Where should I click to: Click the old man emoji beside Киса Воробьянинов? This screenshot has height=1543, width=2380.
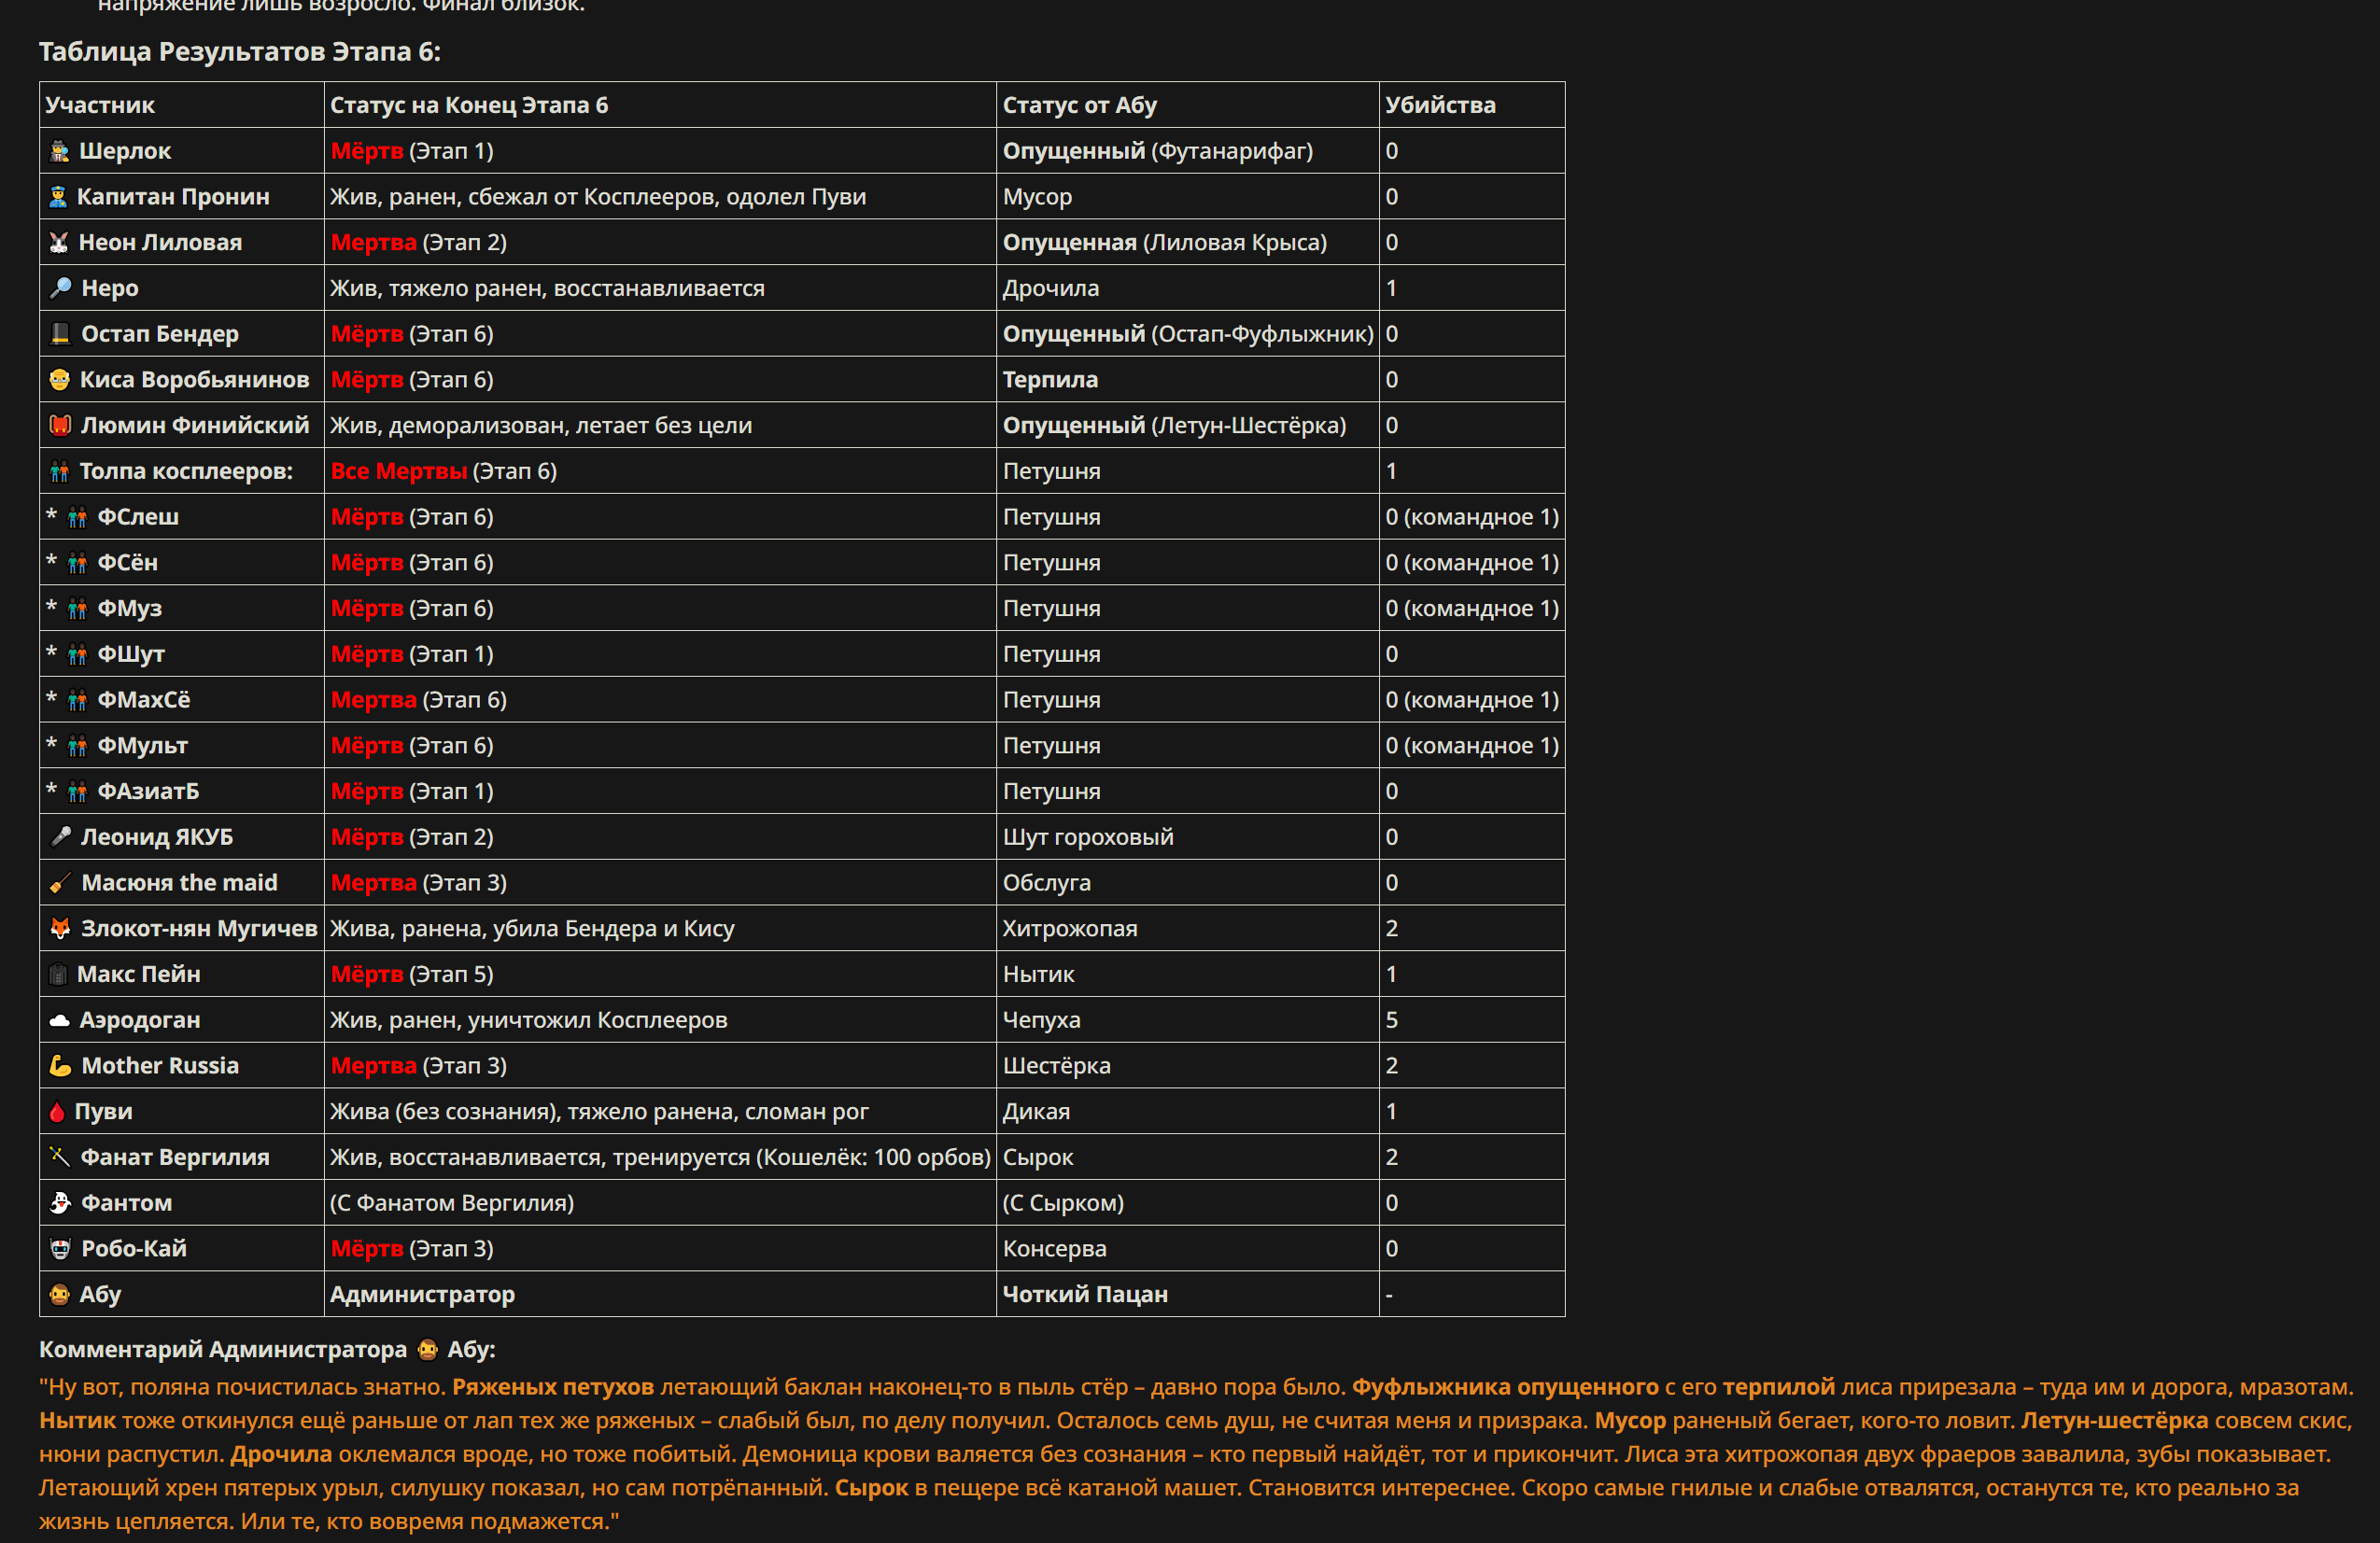pyautogui.click(x=60, y=380)
